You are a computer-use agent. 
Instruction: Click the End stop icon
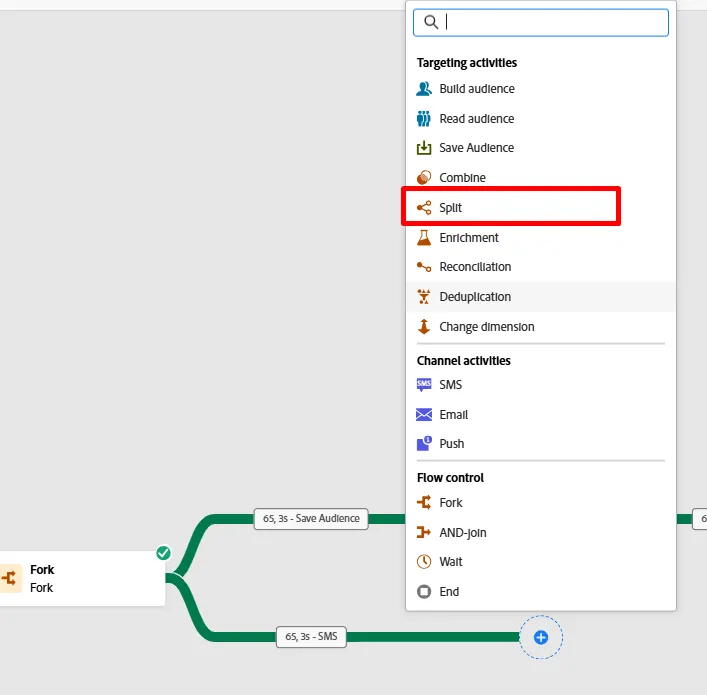point(424,591)
